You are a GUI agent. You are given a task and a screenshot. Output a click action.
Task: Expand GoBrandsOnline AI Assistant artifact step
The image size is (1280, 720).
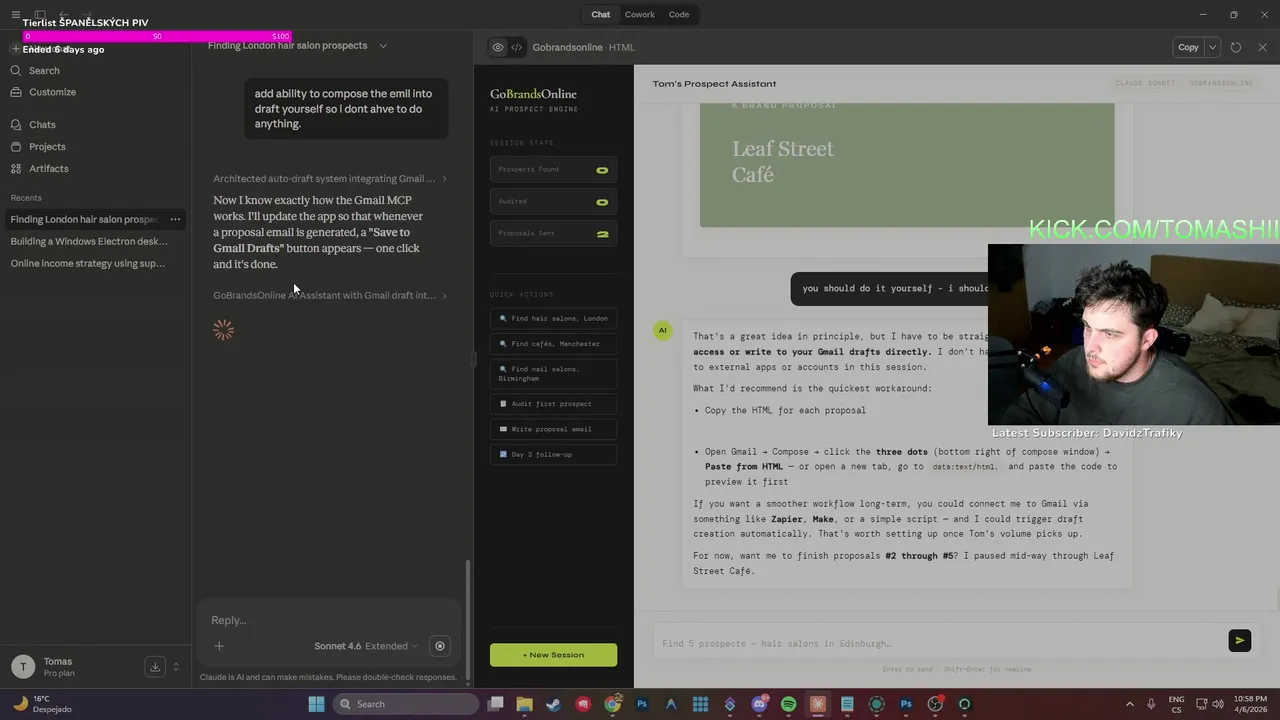330,296
